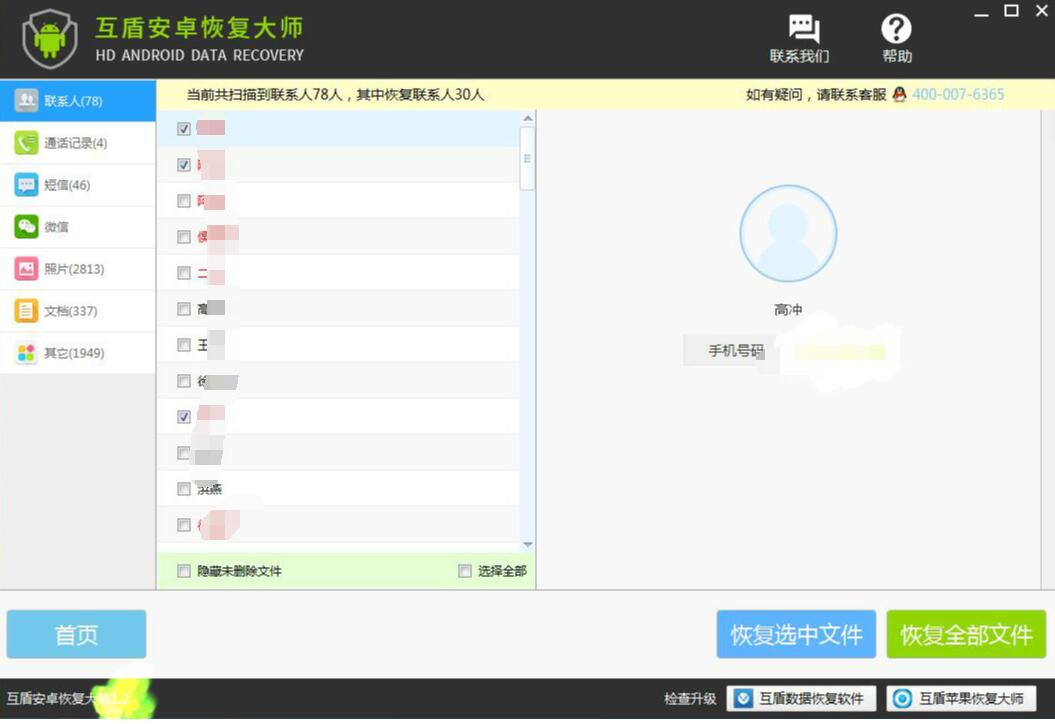Open the 其它(1949) category
The image size is (1055, 724).
(x=77, y=353)
